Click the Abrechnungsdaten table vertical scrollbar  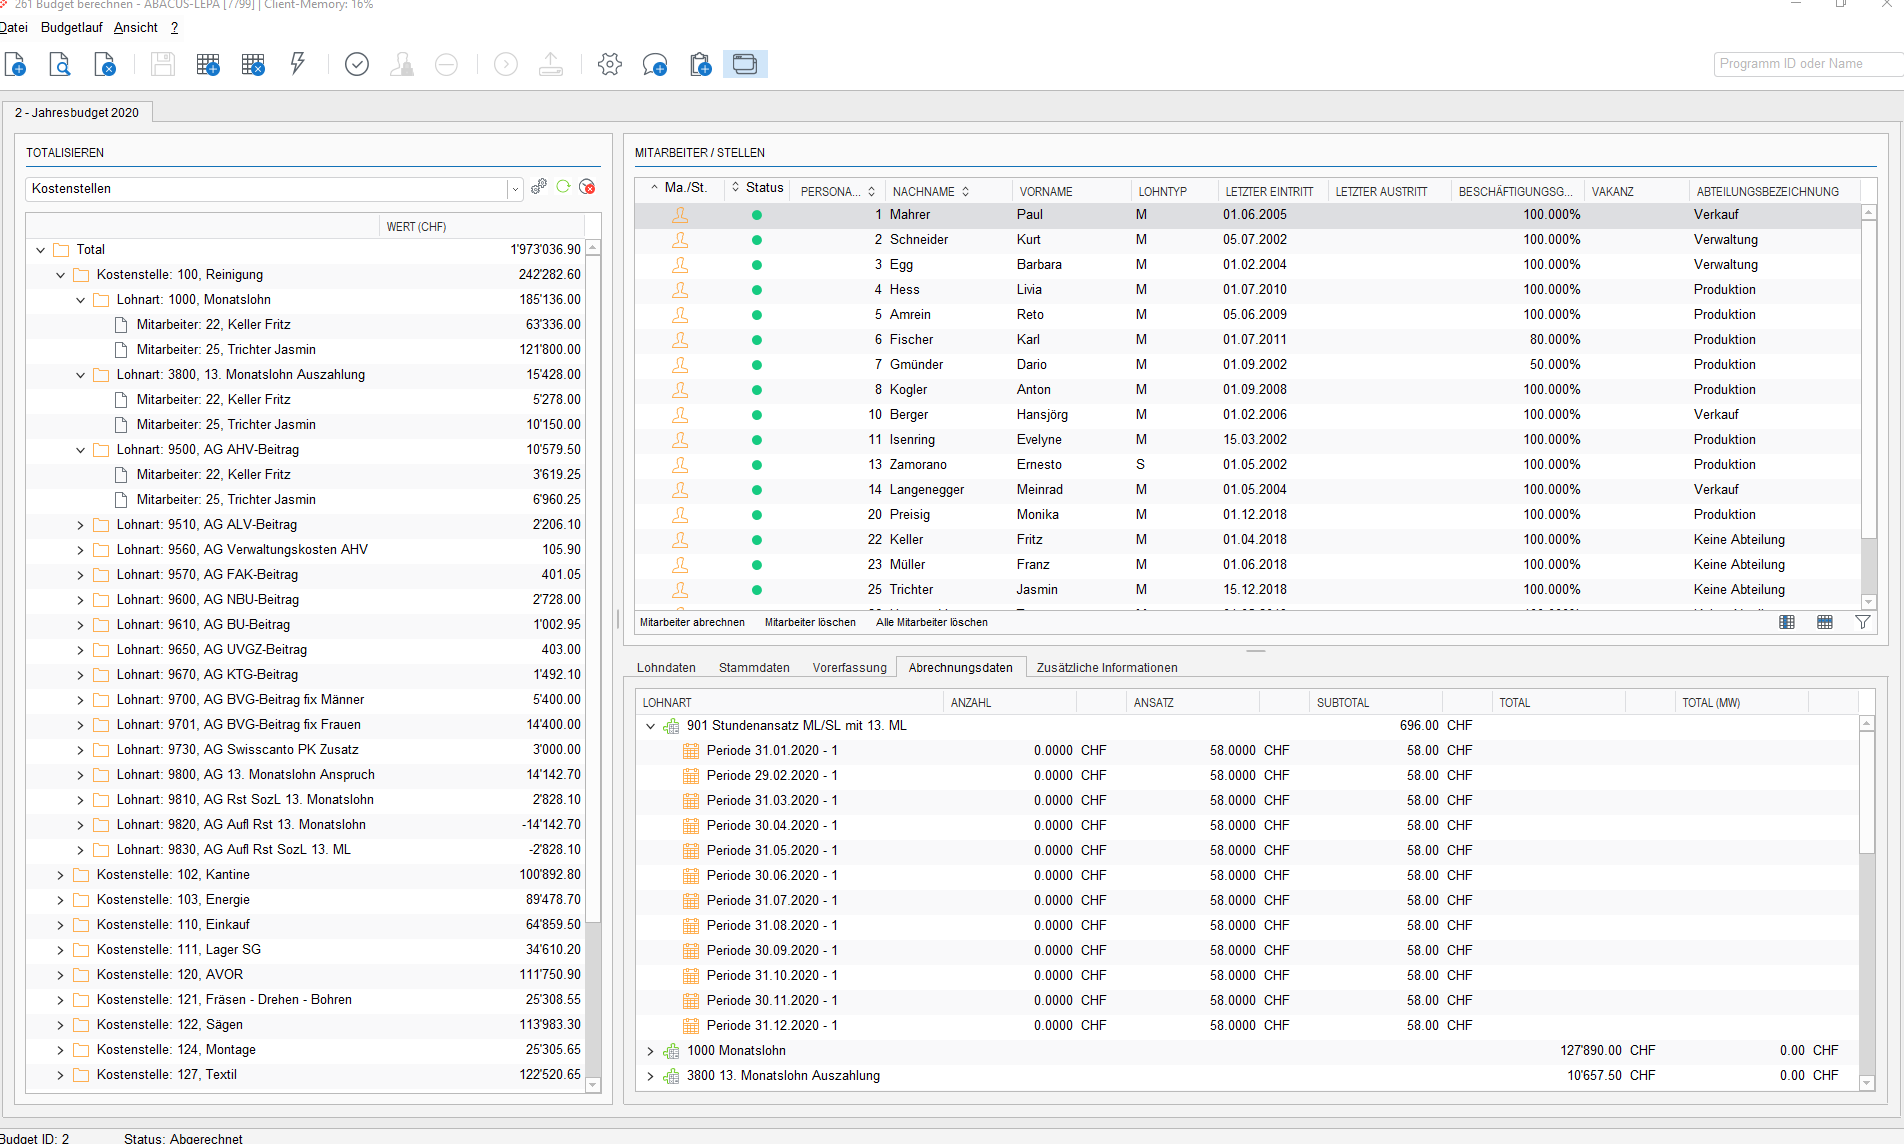tap(1867, 792)
